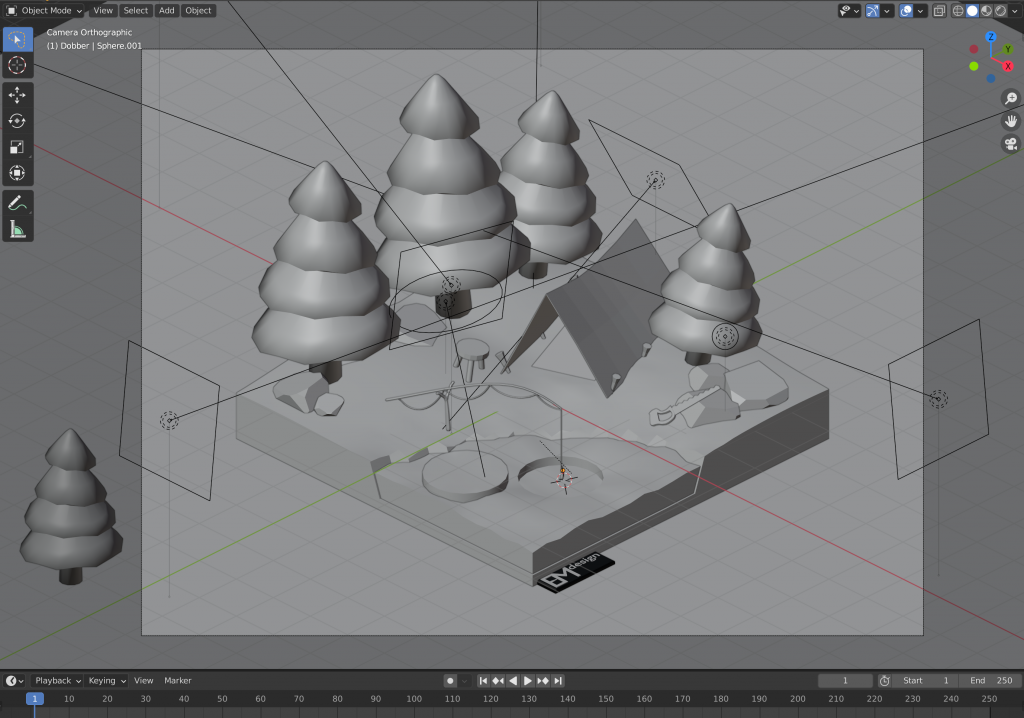
Task: Click the pan view hand icon
Action: click(1011, 121)
